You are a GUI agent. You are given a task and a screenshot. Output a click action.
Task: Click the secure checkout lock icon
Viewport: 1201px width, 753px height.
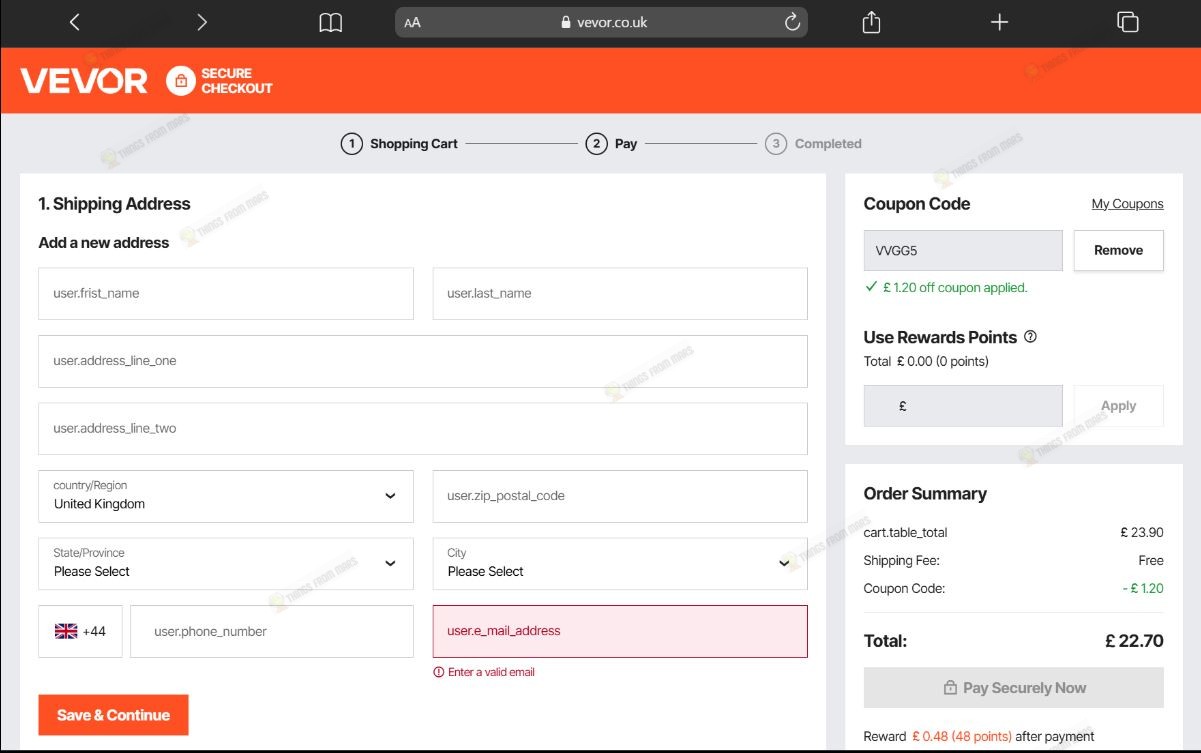pos(180,81)
